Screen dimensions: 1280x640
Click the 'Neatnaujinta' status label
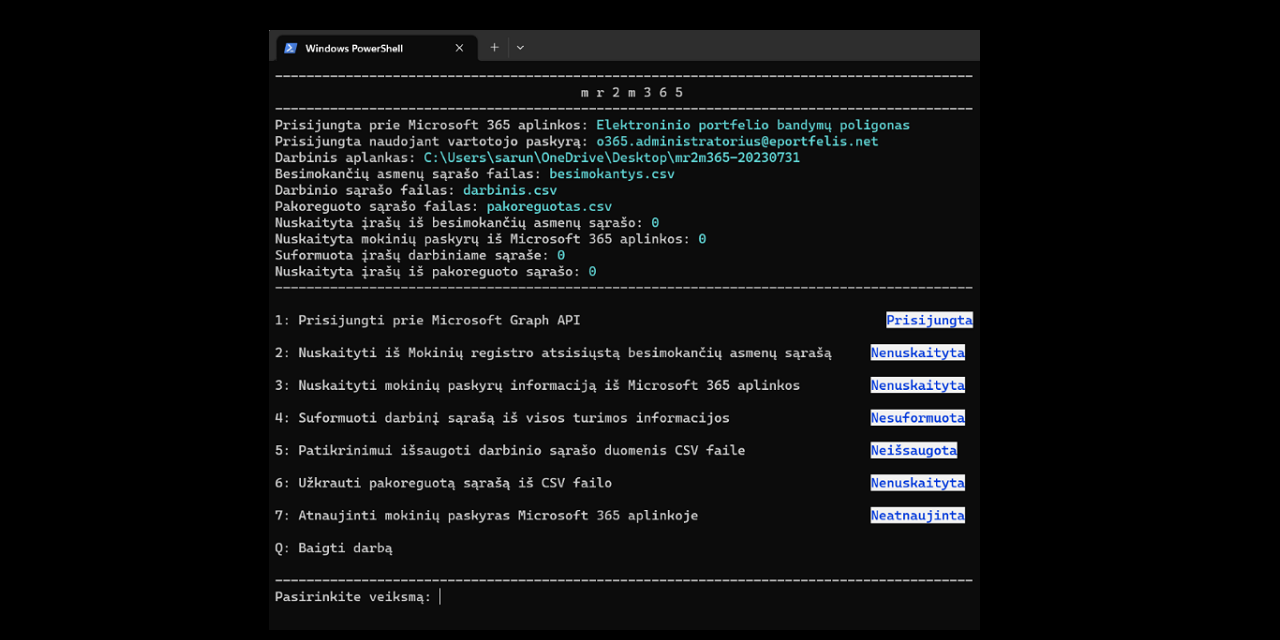917,515
